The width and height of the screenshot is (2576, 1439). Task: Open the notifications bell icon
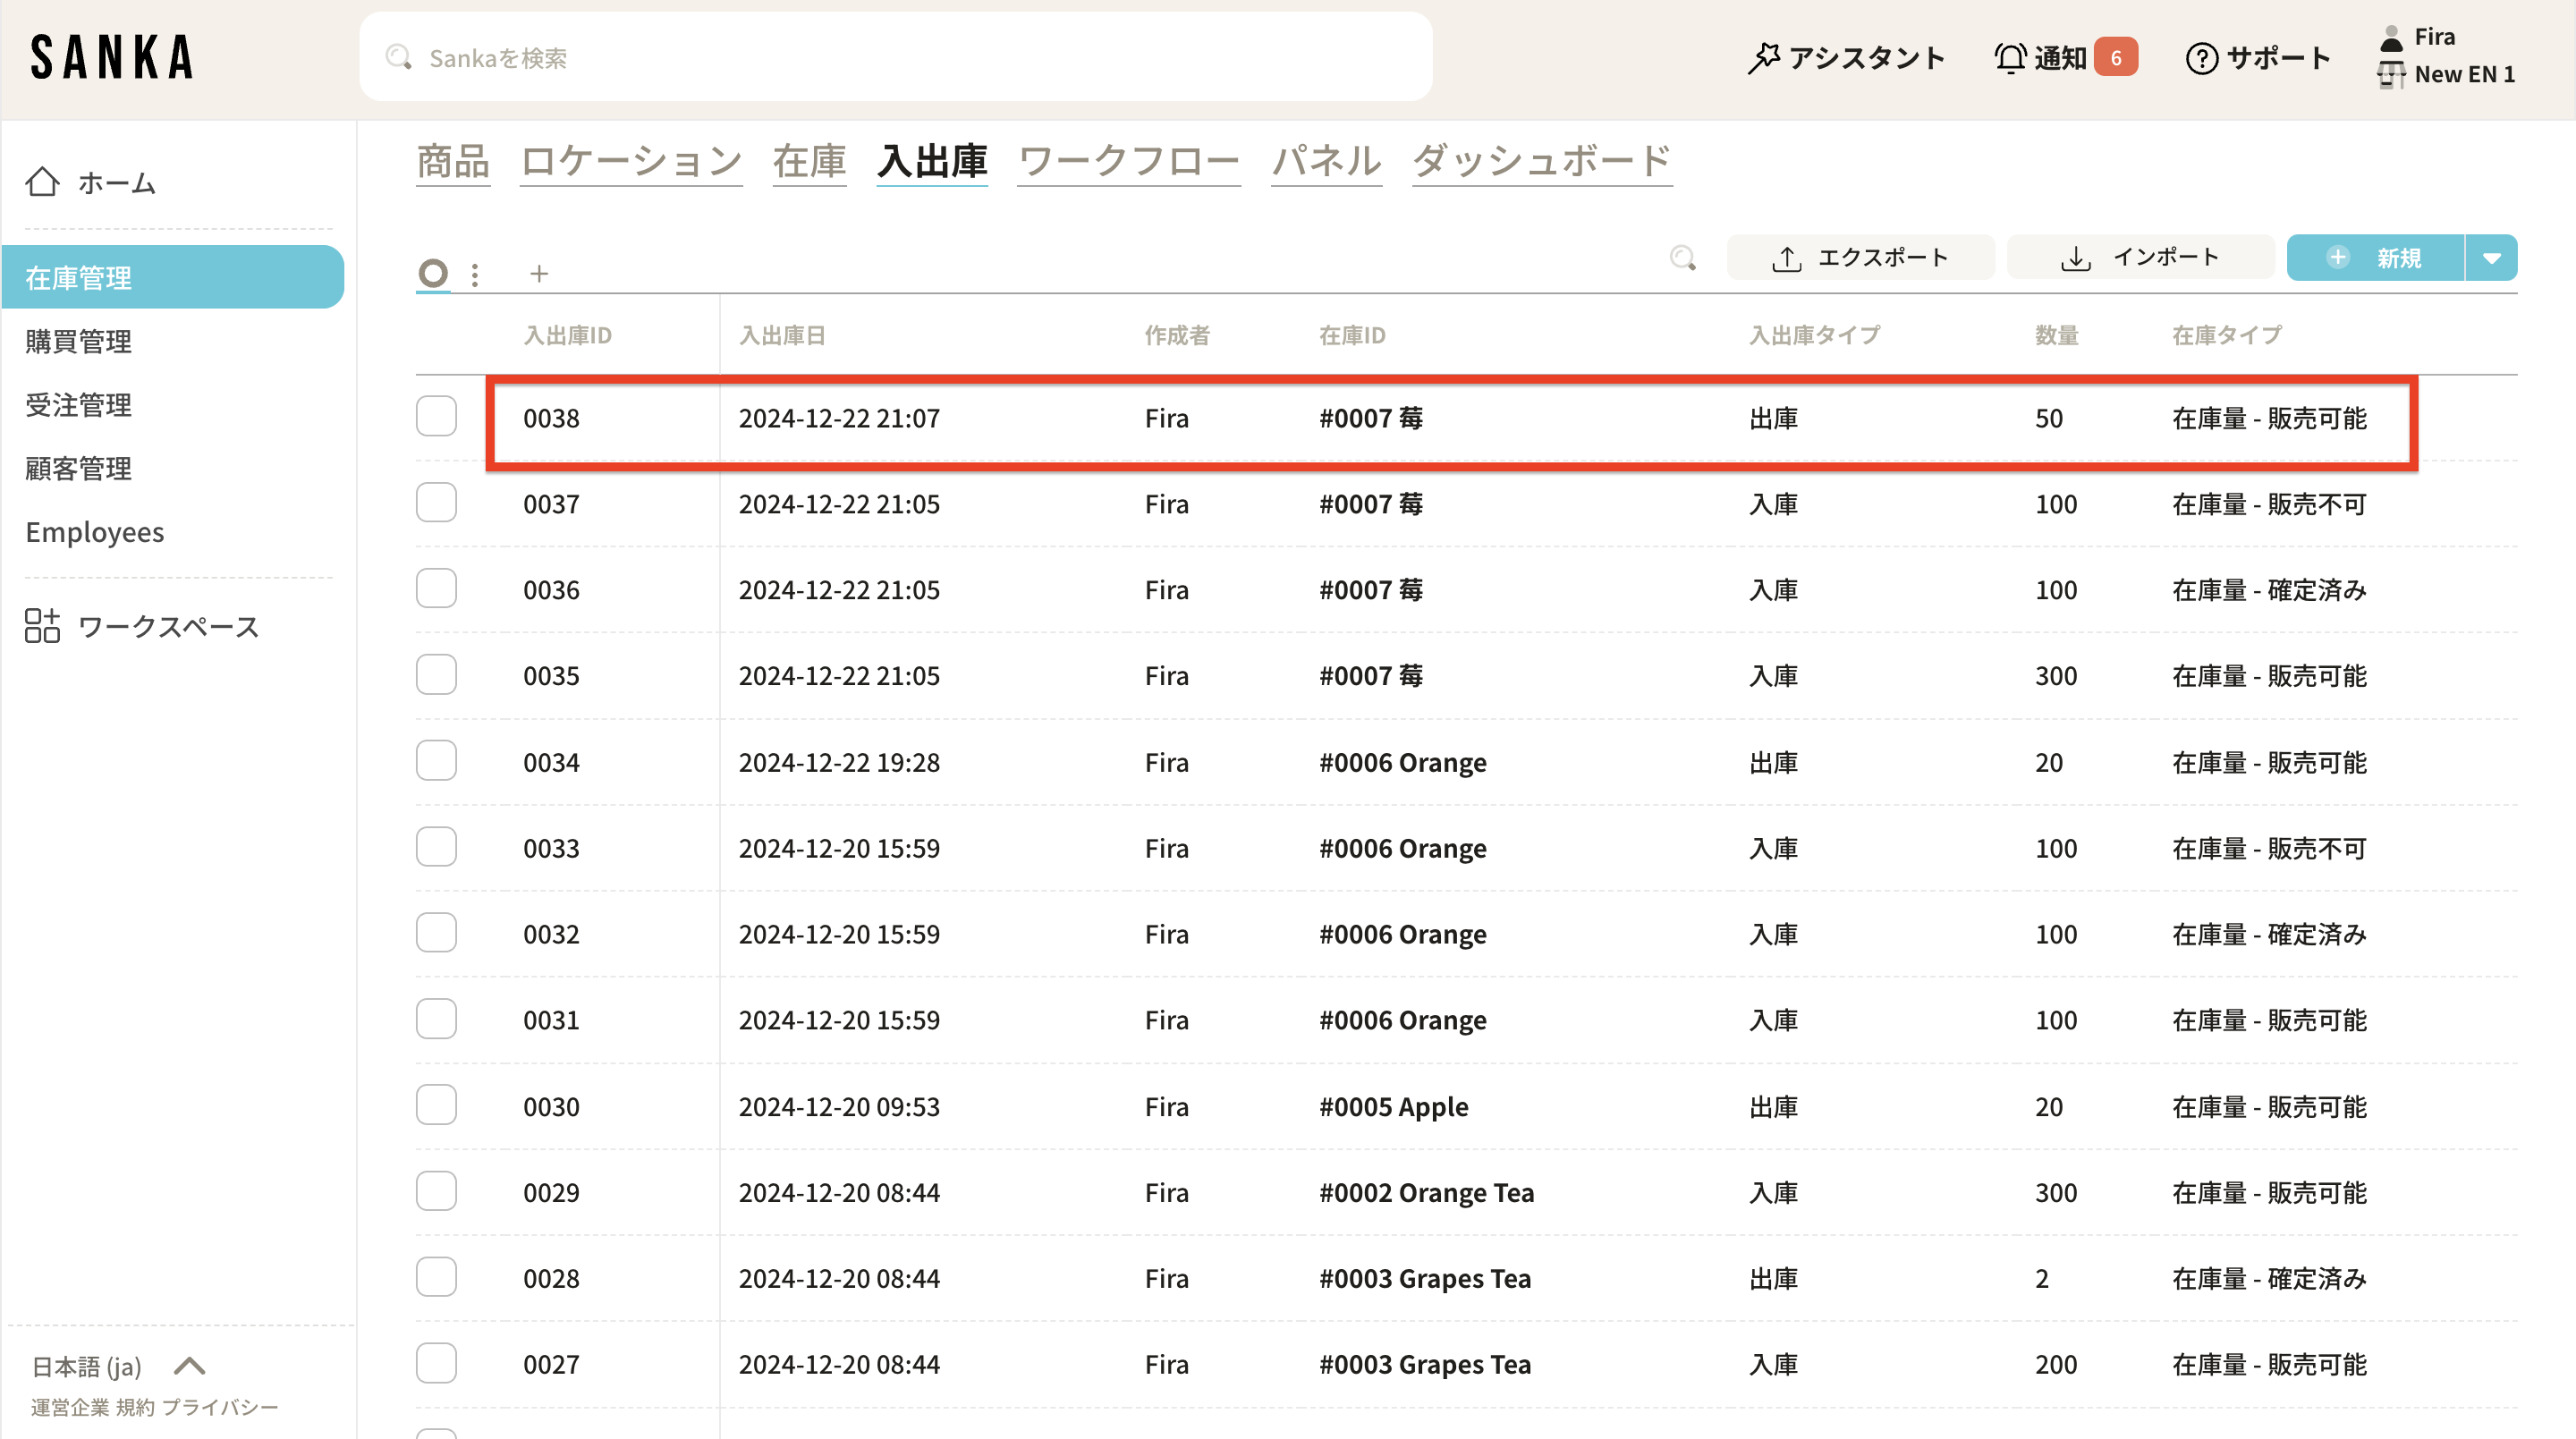click(2010, 58)
